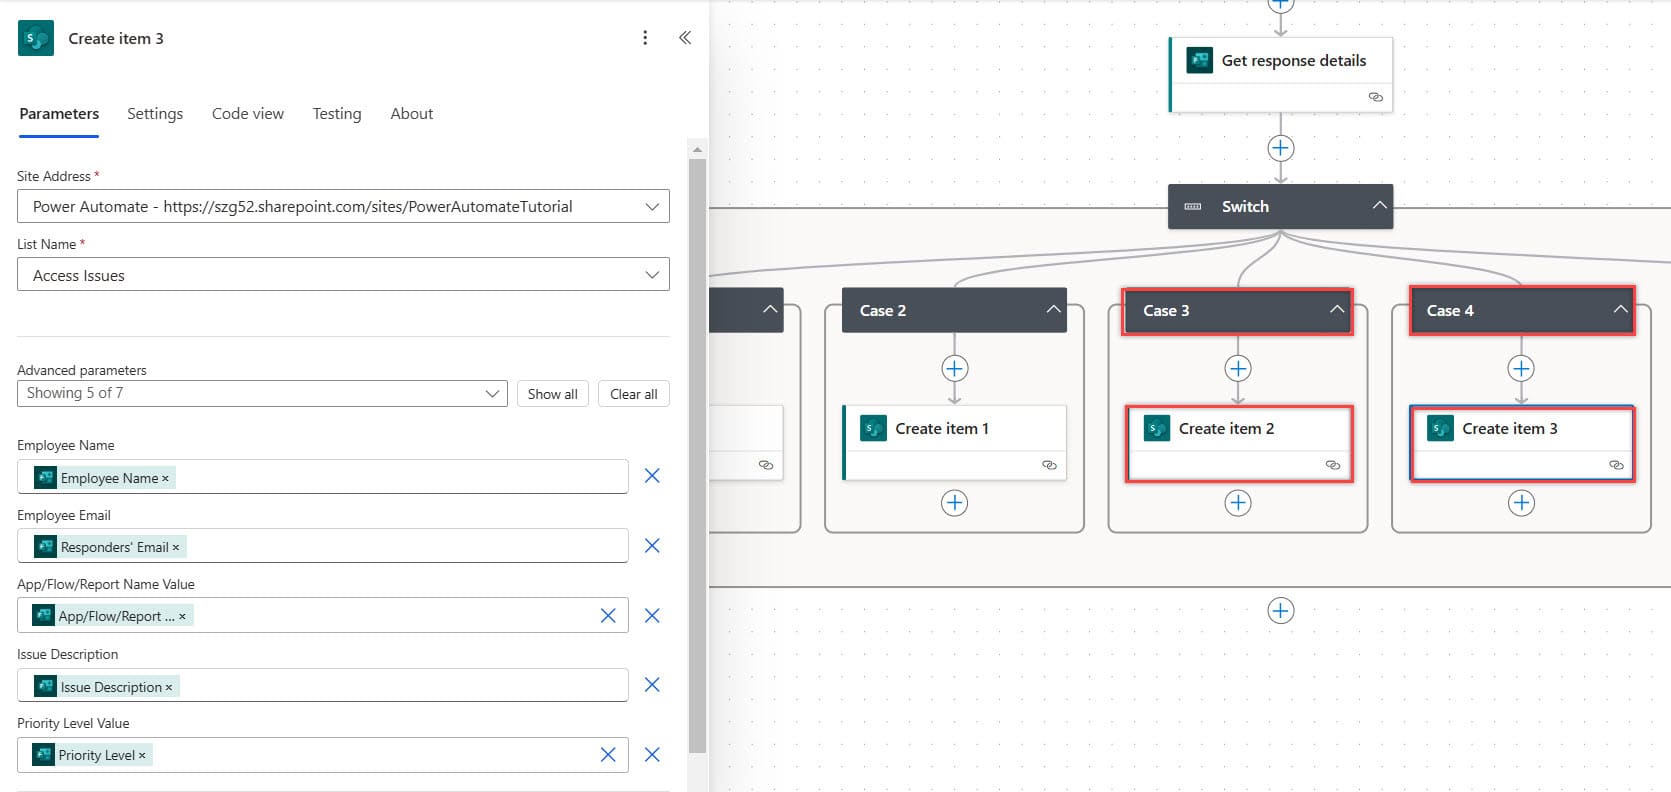Delete the Issue Description dynamic token
This screenshot has height=792, width=1671.
point(169,687)
